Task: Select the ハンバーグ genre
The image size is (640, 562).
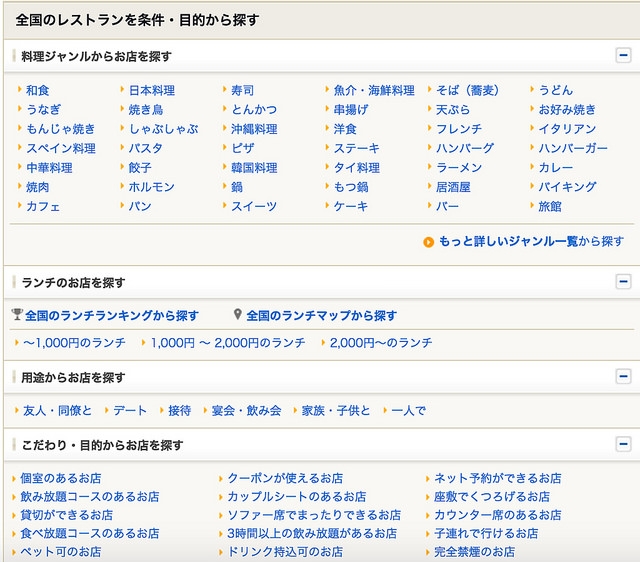Action: point(465,148)
